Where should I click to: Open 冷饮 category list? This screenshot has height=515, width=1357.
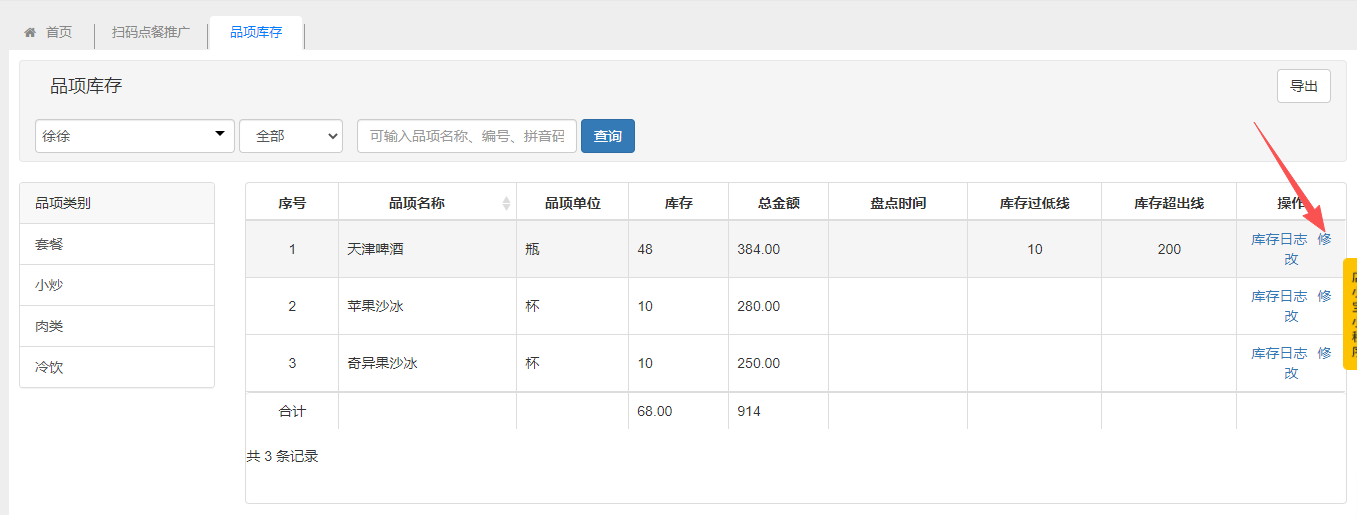coord(49,367)
